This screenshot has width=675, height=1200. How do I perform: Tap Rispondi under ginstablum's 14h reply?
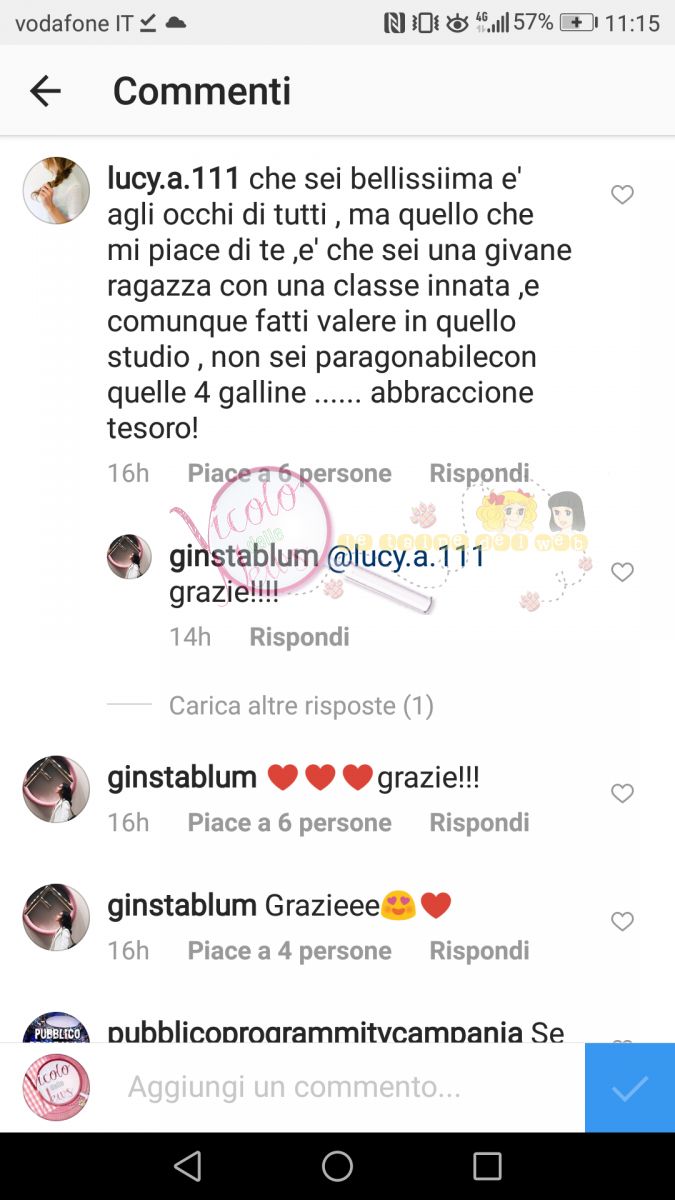click(x=299, y=637)
